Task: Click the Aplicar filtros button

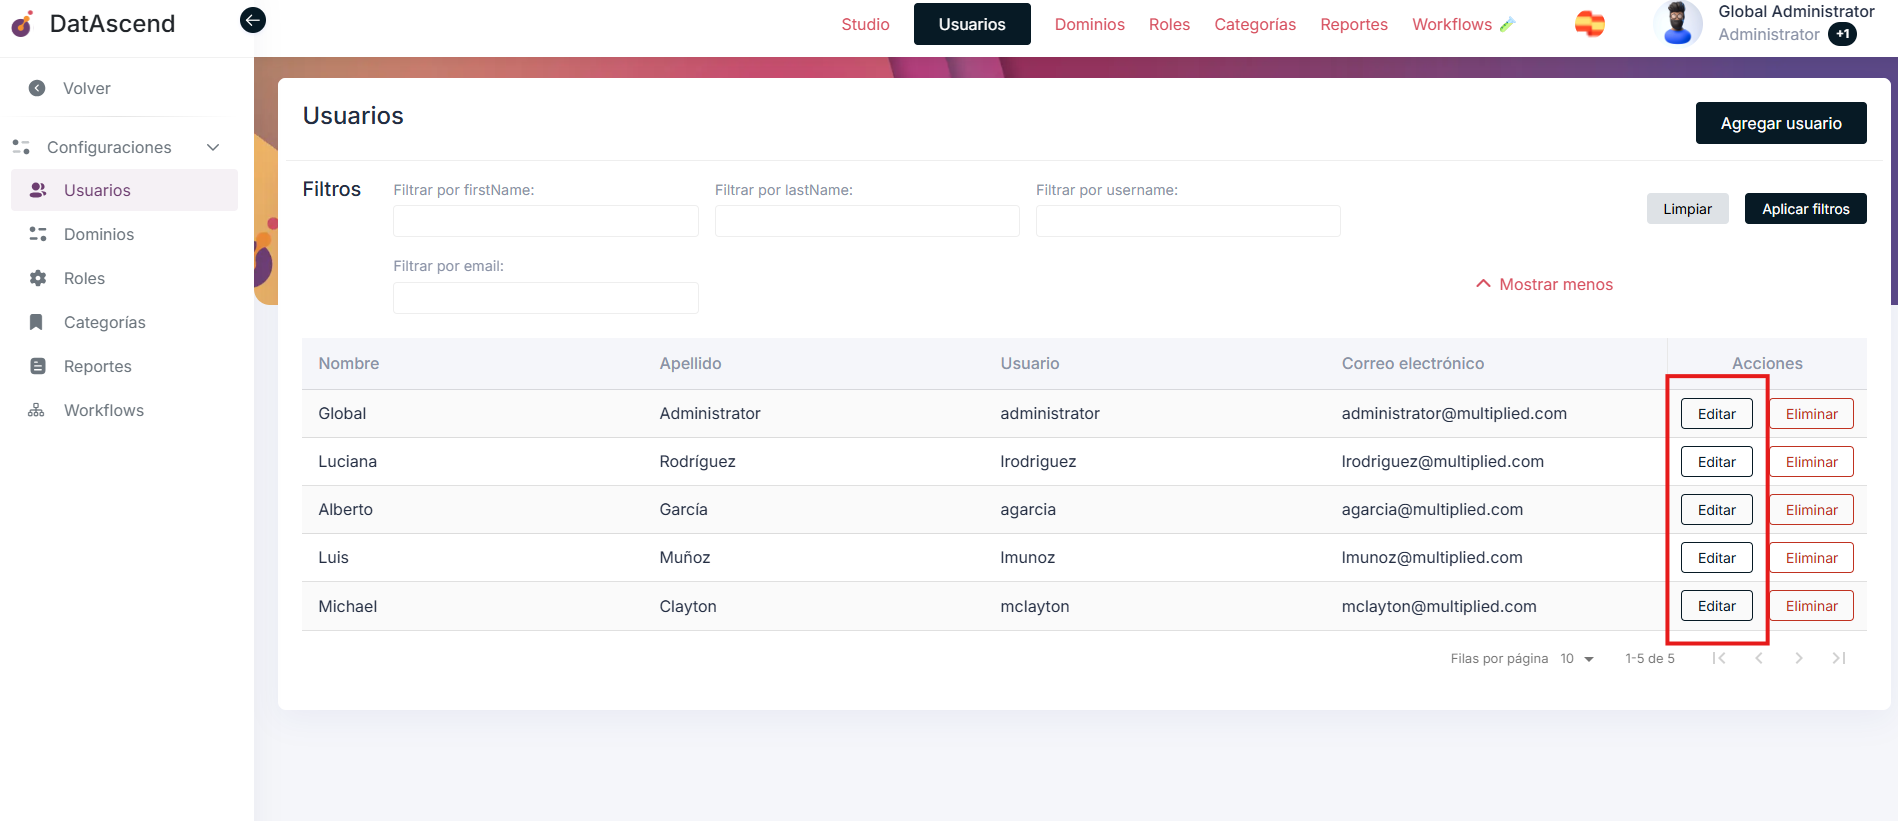Action: (1805, 209)
